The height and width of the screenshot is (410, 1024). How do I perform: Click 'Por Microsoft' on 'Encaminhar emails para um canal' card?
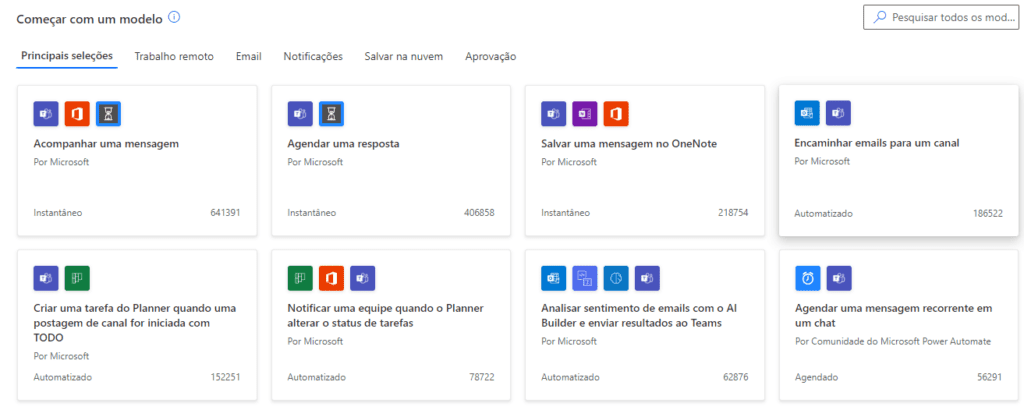[822, 161]
